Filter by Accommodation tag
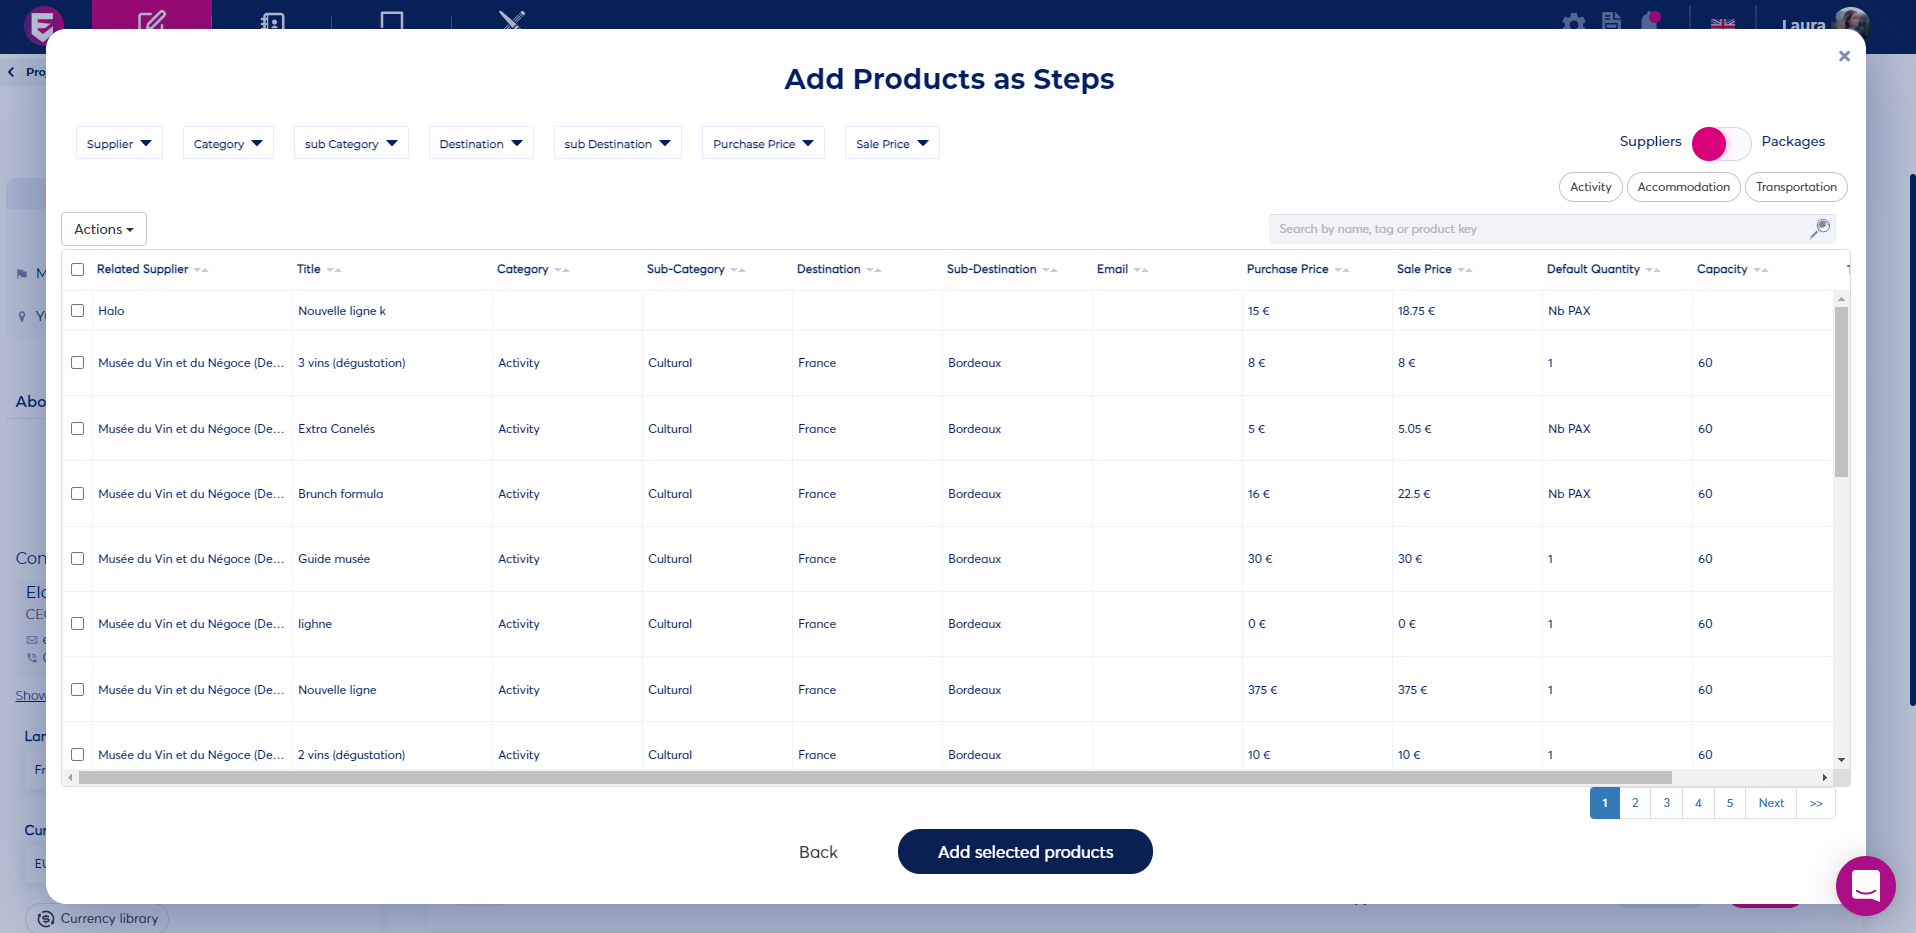The width and height of the screenshot is (1916, 933). (x=1683, y=187)
